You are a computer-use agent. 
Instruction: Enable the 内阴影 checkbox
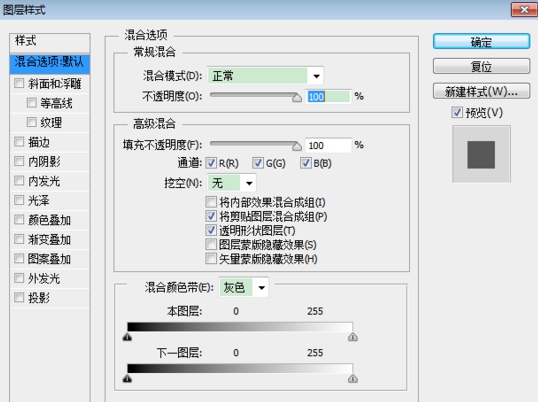[x=19, y=161]
